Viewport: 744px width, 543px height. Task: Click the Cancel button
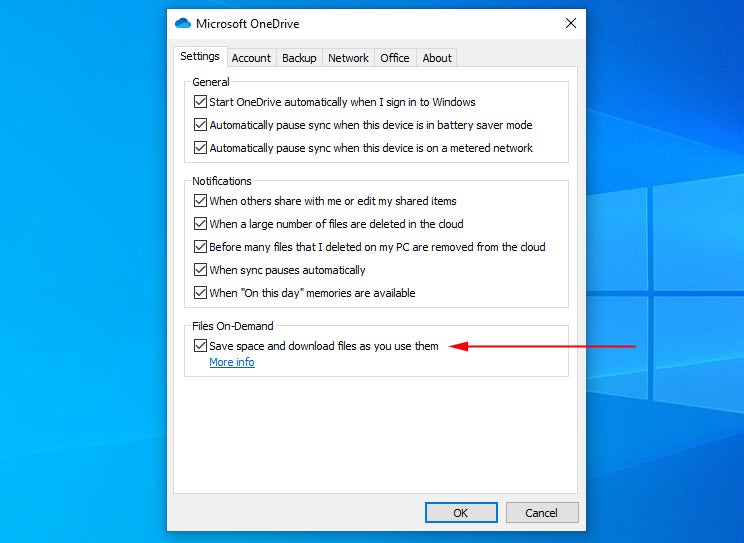pyautogui.click(x=542, y=513)
